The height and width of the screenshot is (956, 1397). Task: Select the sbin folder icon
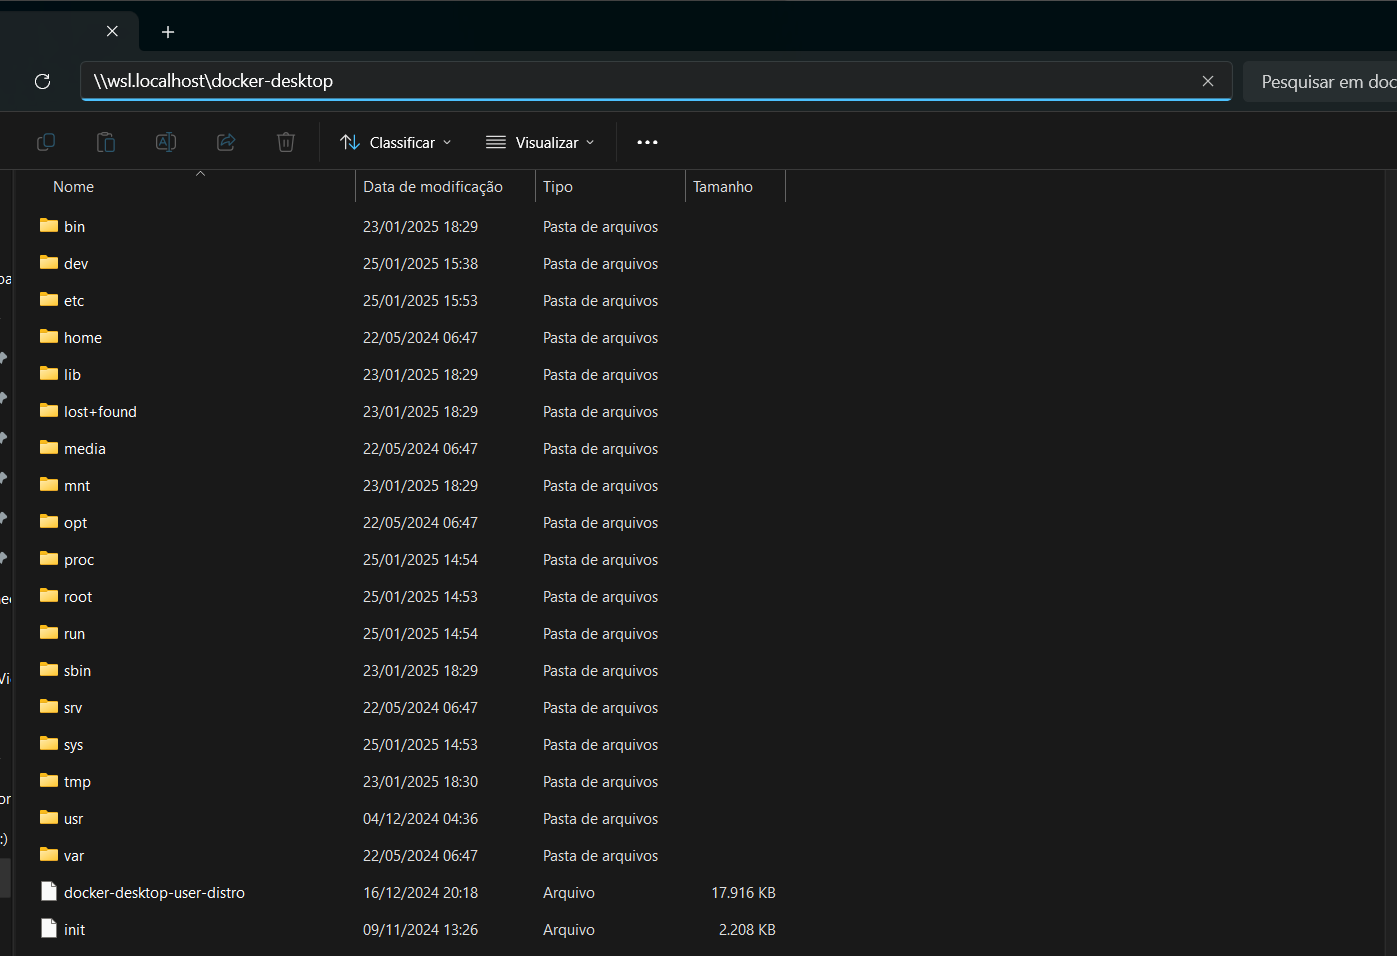[x=49, y=670]
